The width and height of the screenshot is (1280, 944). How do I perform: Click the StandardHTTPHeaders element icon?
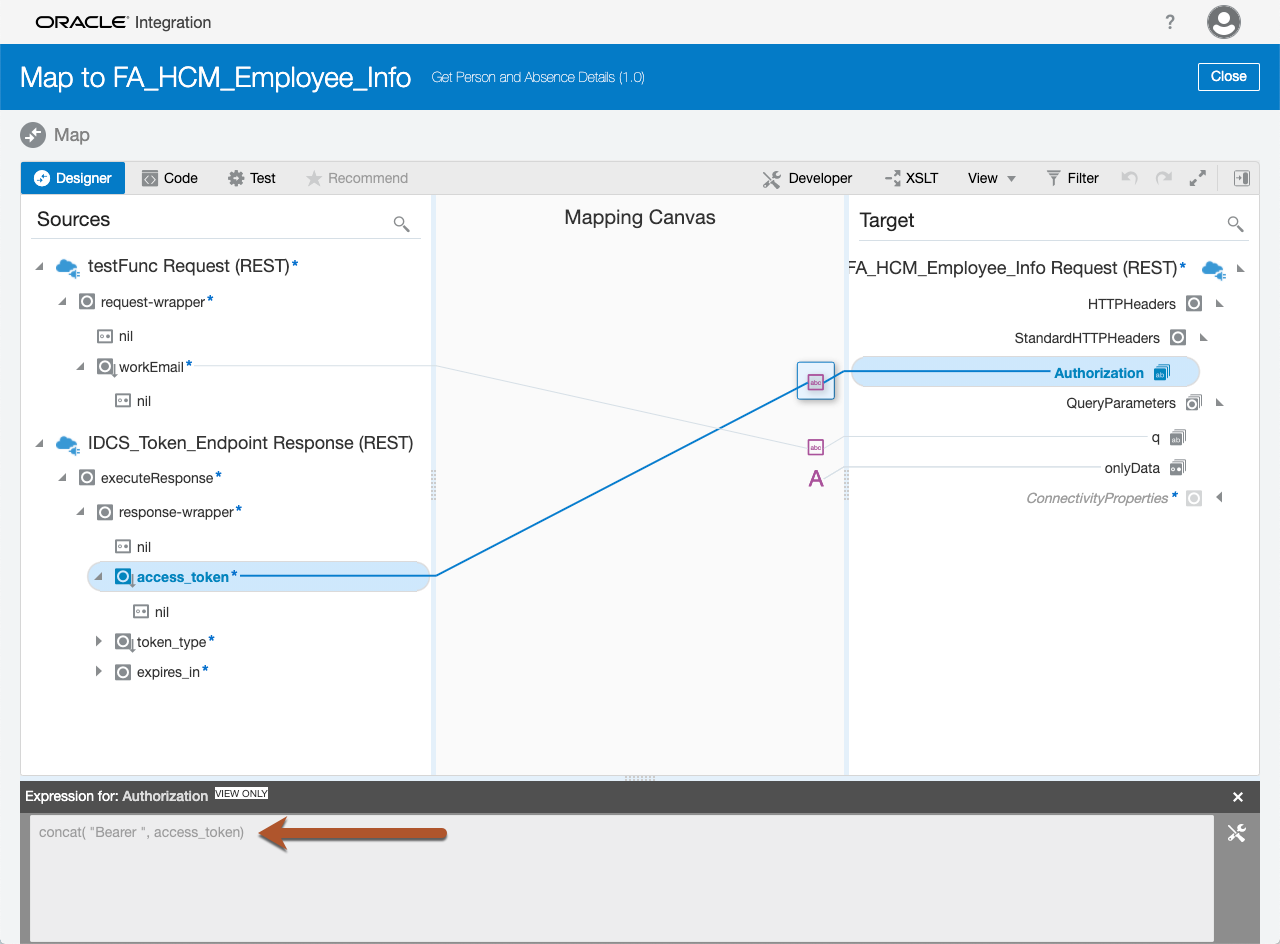(1177, 338)
